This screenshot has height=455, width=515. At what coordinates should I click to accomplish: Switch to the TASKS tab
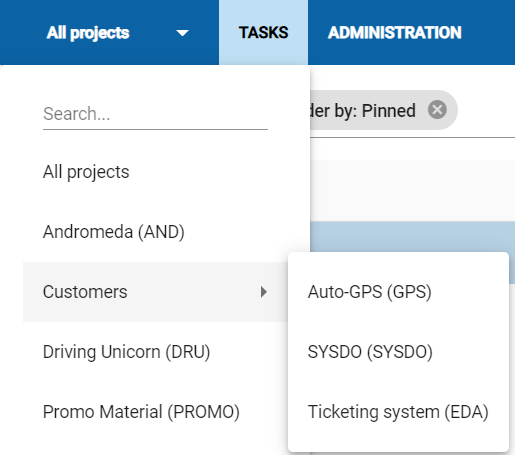coord(263,32)
